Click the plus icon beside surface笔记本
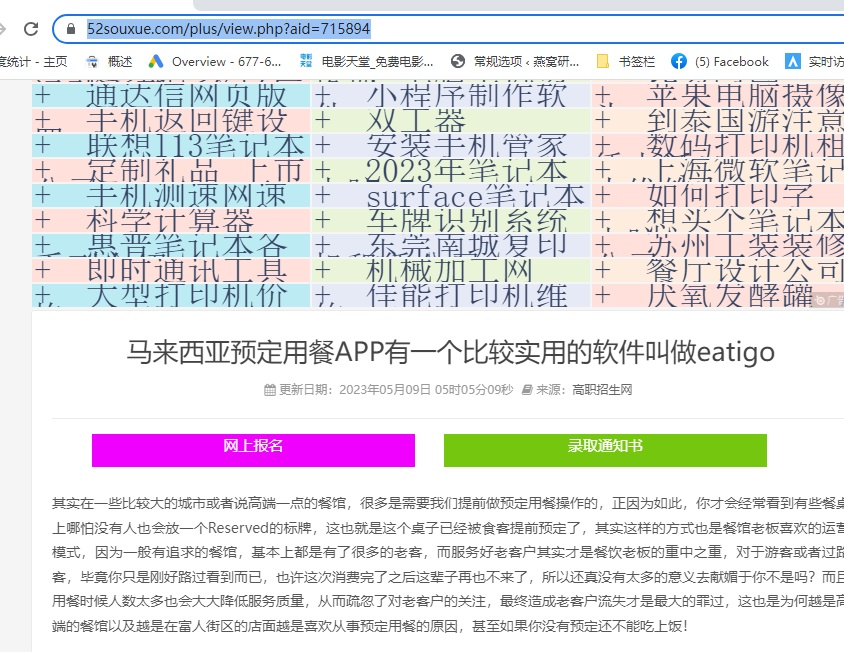The image size is (844, 652). click(322, 195)
